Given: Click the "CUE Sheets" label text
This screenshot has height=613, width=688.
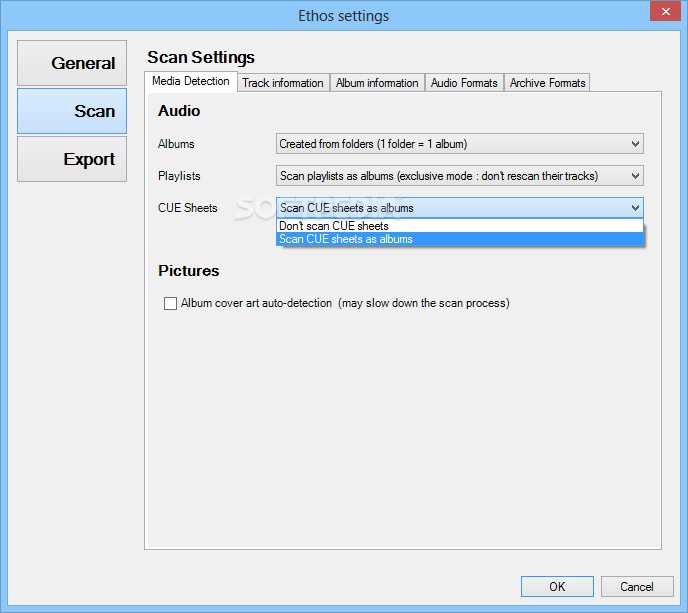Looking at the screenshot, I should tap(187, 208).
